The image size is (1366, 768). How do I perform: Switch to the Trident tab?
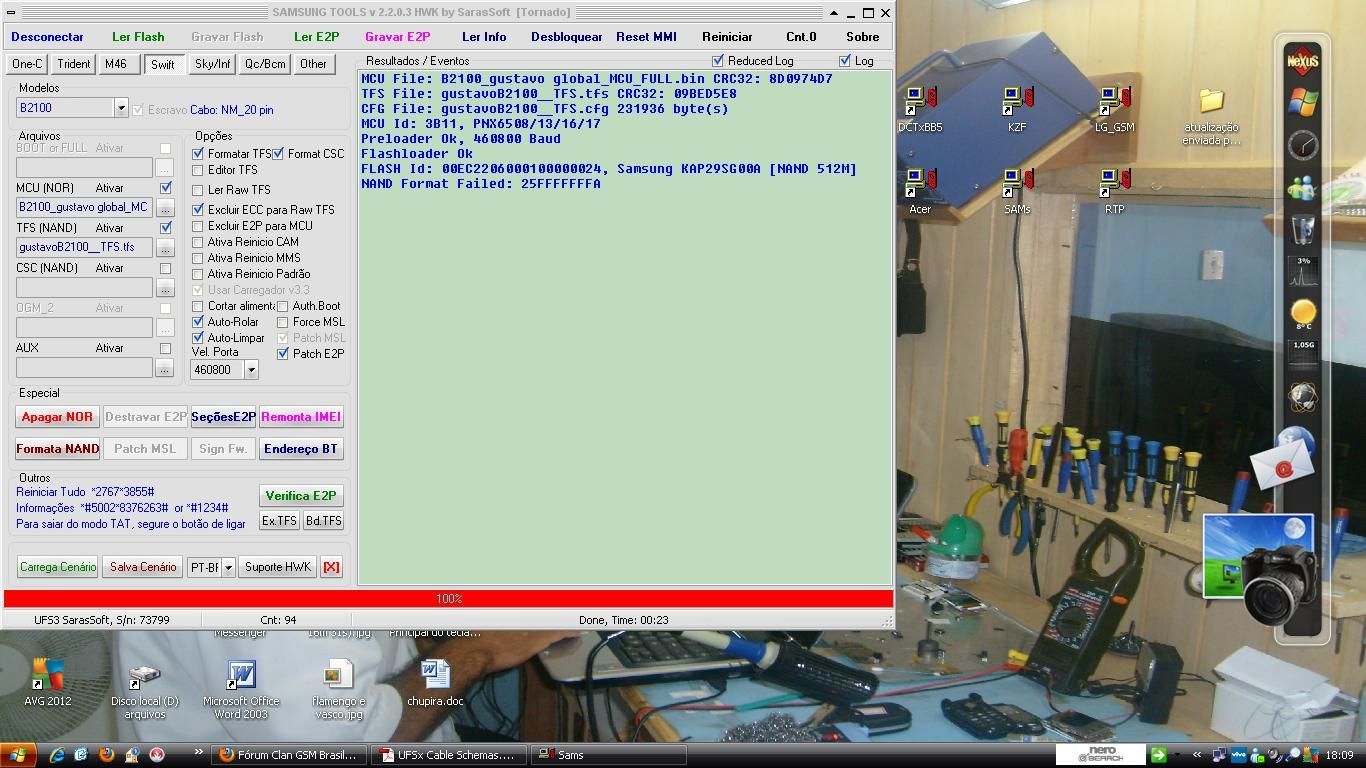(73, 64)
